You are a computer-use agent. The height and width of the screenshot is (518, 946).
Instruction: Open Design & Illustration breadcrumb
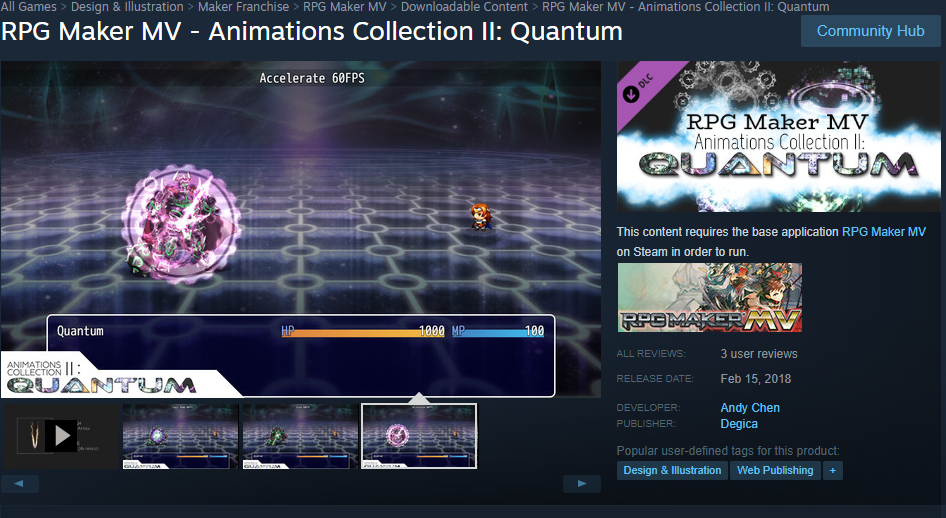(x=127, y=7)
